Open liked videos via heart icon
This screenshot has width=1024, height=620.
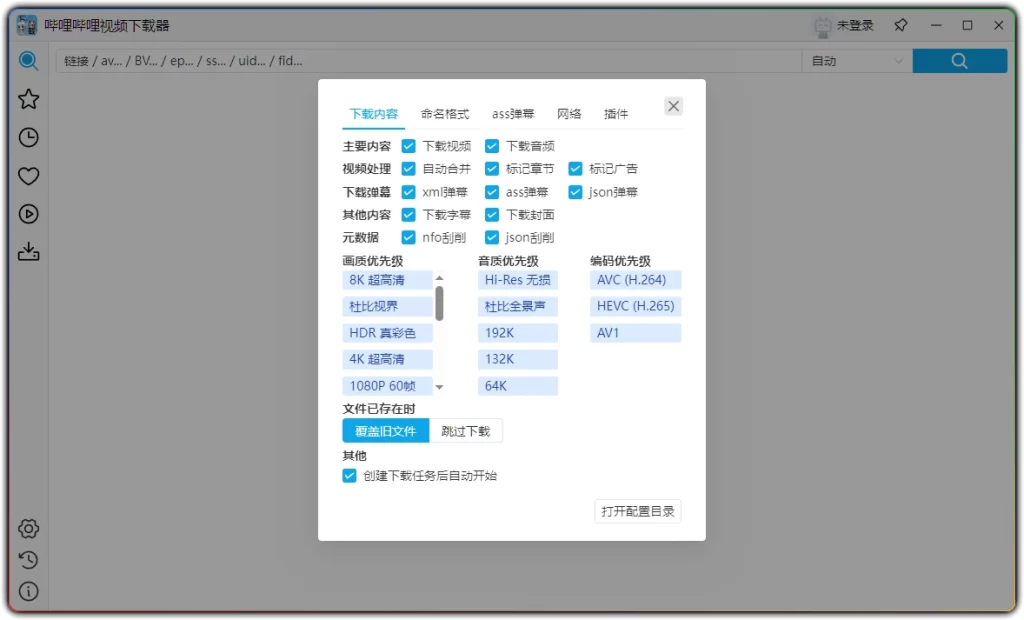tap(28, 175)
